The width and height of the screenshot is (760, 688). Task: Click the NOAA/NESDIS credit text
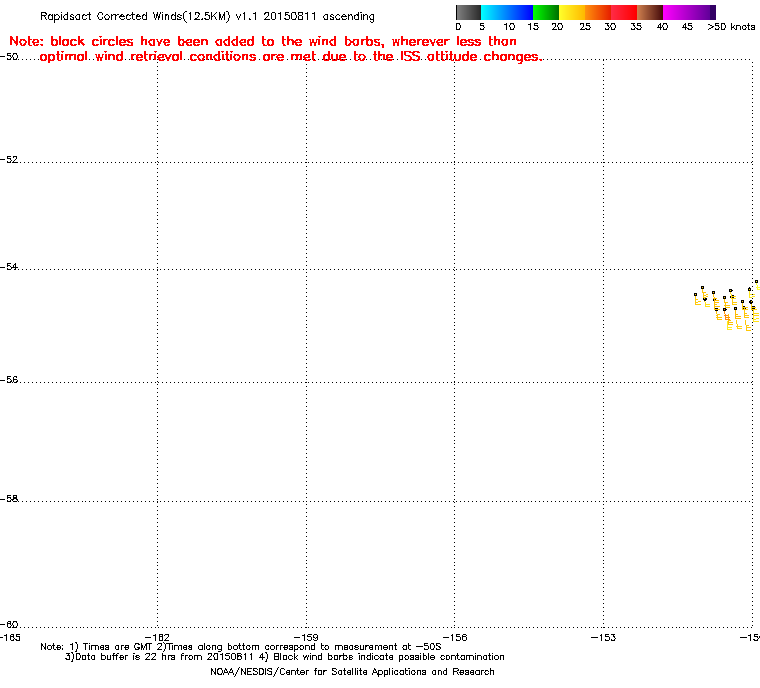352,672
